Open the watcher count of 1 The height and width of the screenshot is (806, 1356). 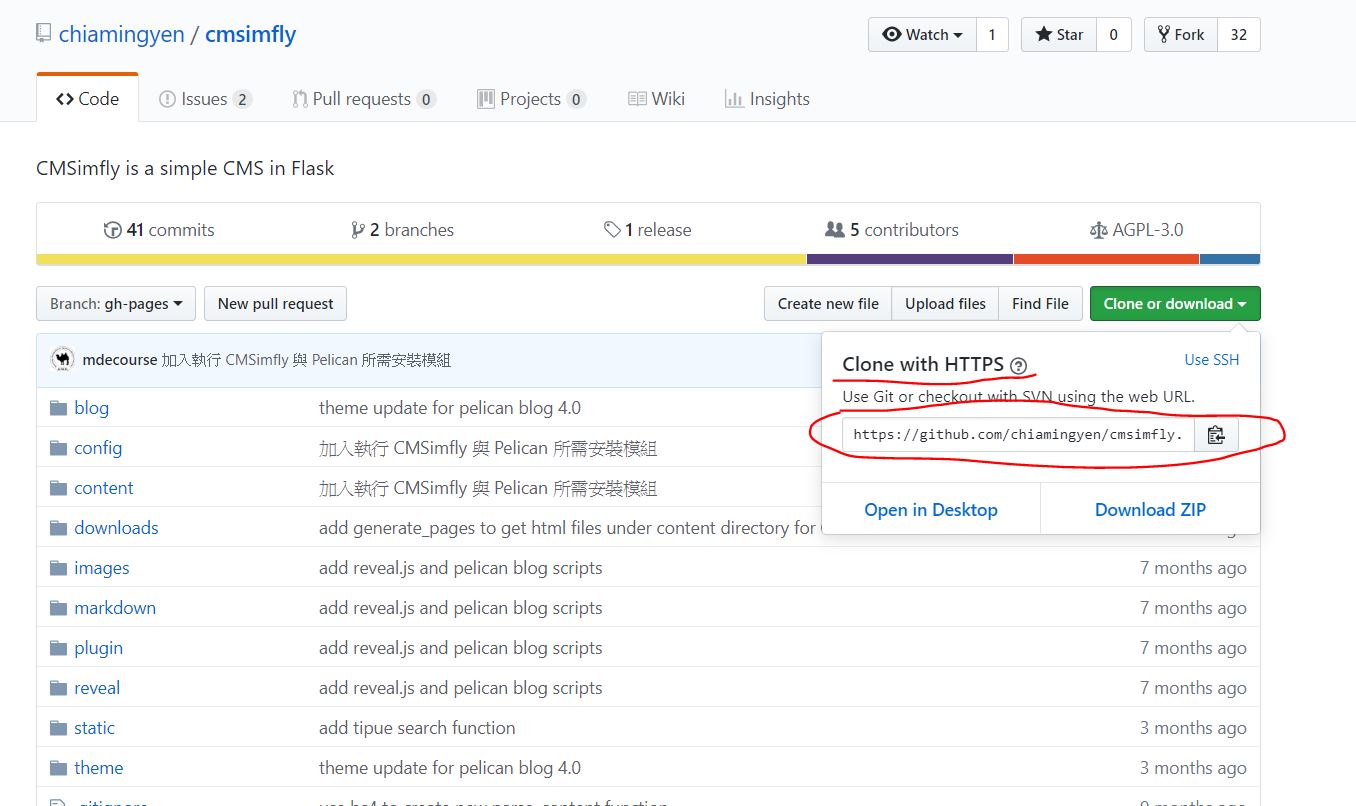pyautogui.click(x=991, y=35)
